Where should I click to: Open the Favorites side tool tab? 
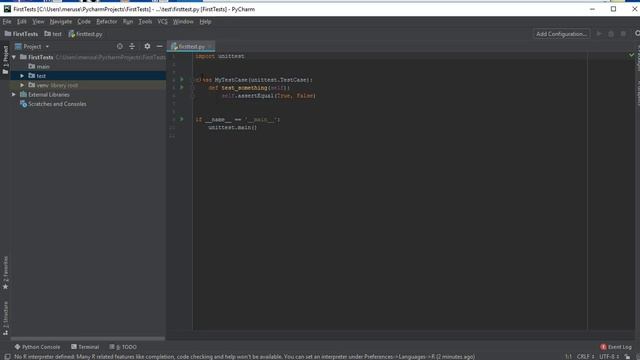[5, 273]
